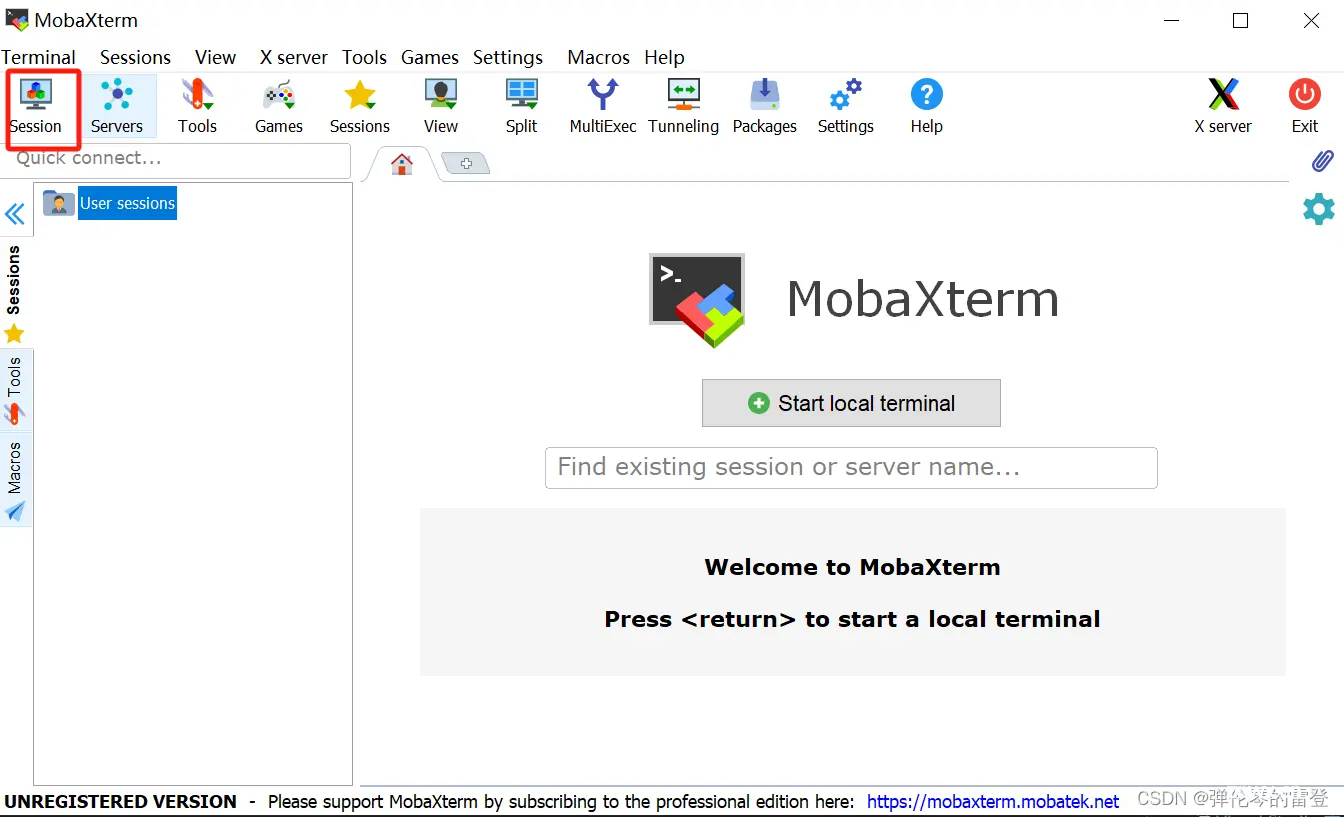Open the Tools menu in menu bar
Viewport: 1344px width, 817px height.
click(364, 57)
